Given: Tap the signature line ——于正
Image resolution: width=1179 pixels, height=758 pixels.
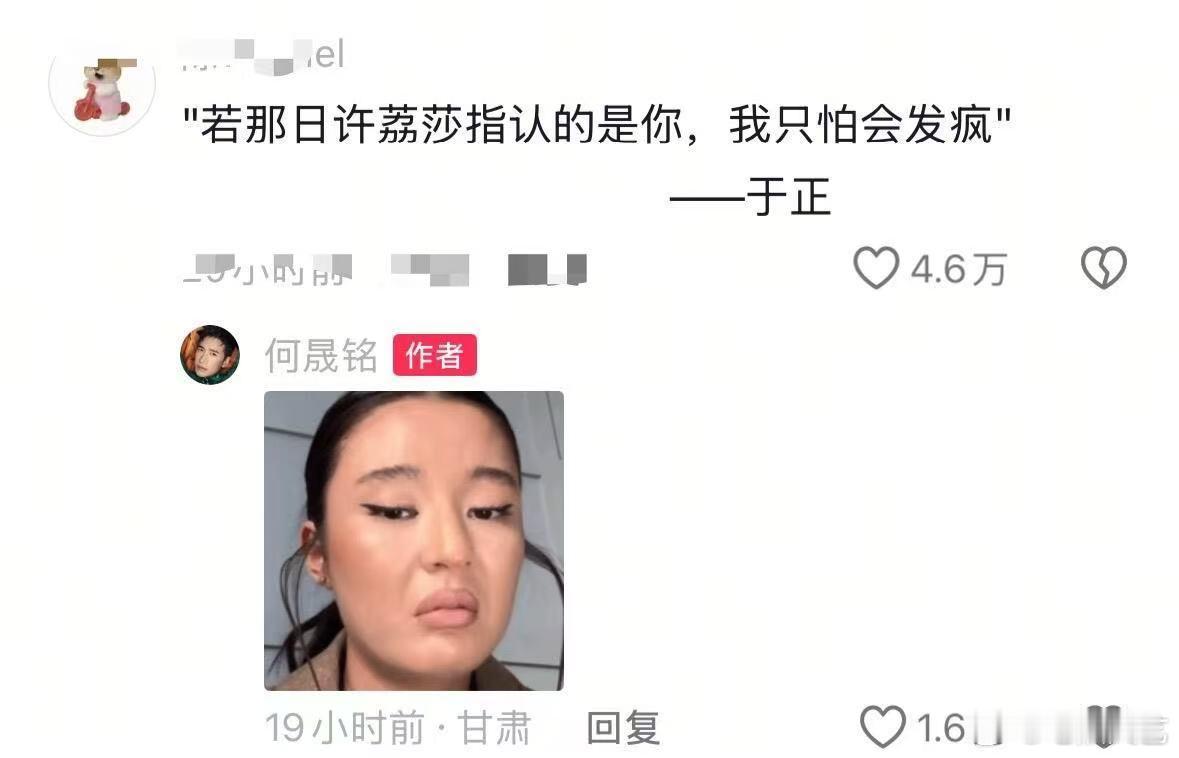Looking at the screenshot, I should point(750,197).
